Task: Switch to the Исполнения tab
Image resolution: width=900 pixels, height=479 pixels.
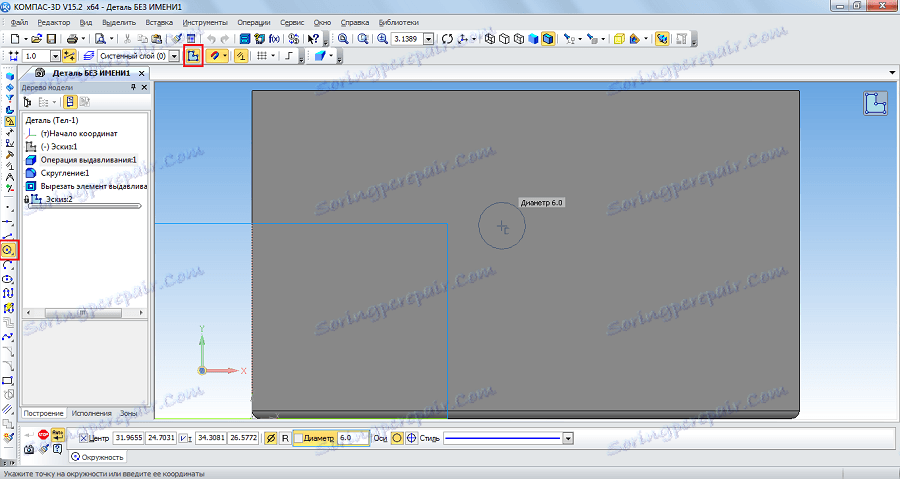Action: point(91,413)
